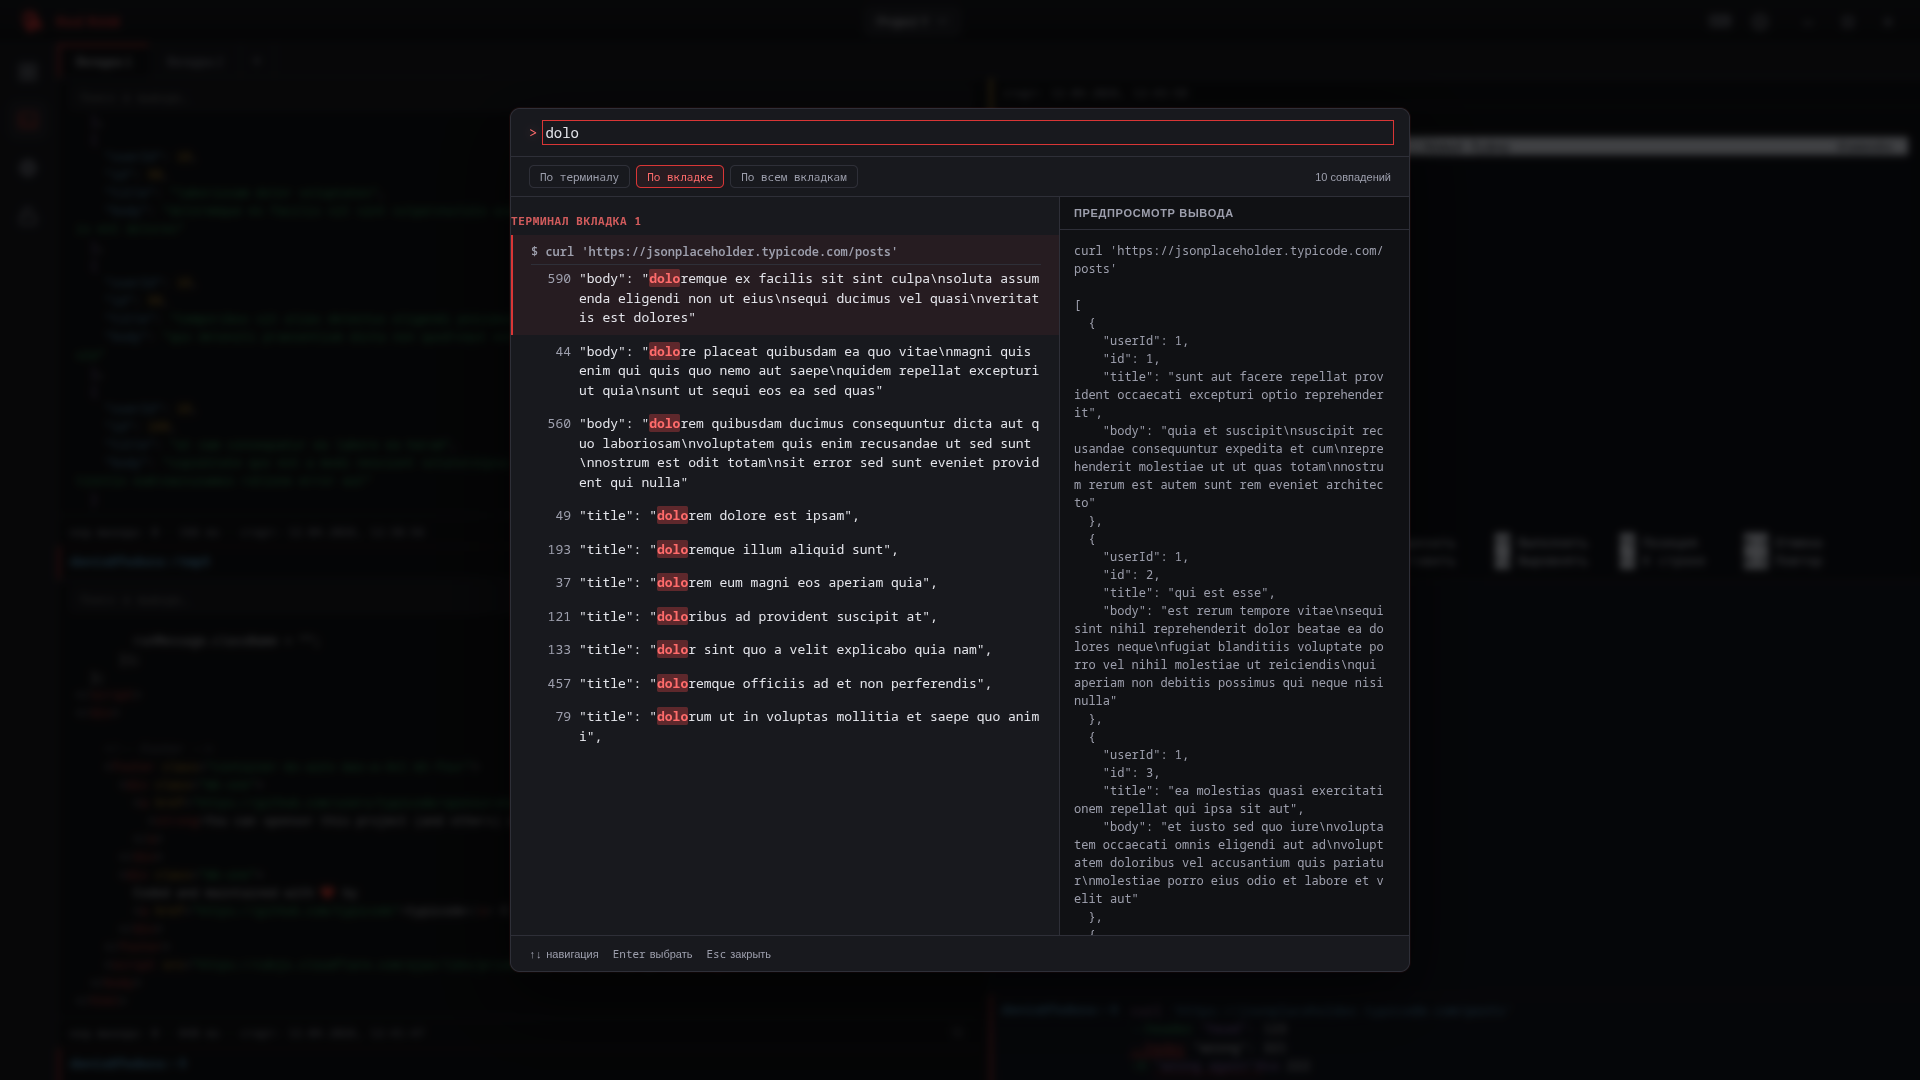Click the 'Enter выбрать' footer hint

coord(652,954)
